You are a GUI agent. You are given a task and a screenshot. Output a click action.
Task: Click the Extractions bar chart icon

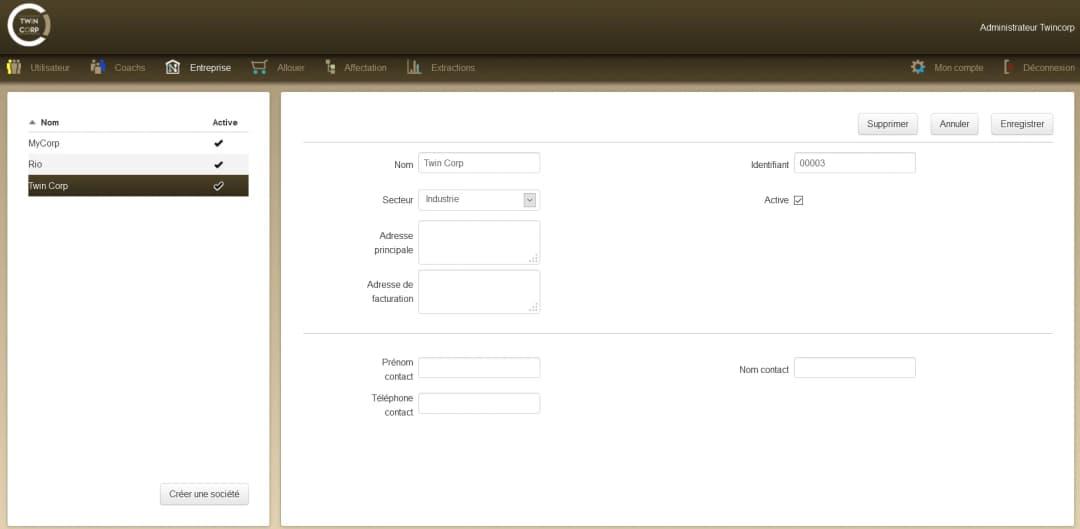pyautogui.click(x=414, y=67)
